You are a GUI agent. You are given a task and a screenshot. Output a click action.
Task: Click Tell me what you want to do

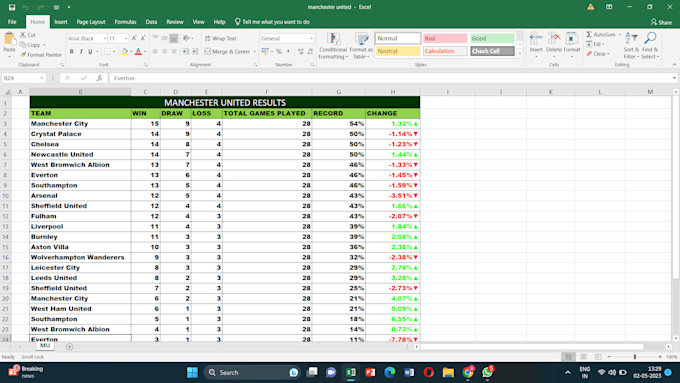(x=272, y=22)
